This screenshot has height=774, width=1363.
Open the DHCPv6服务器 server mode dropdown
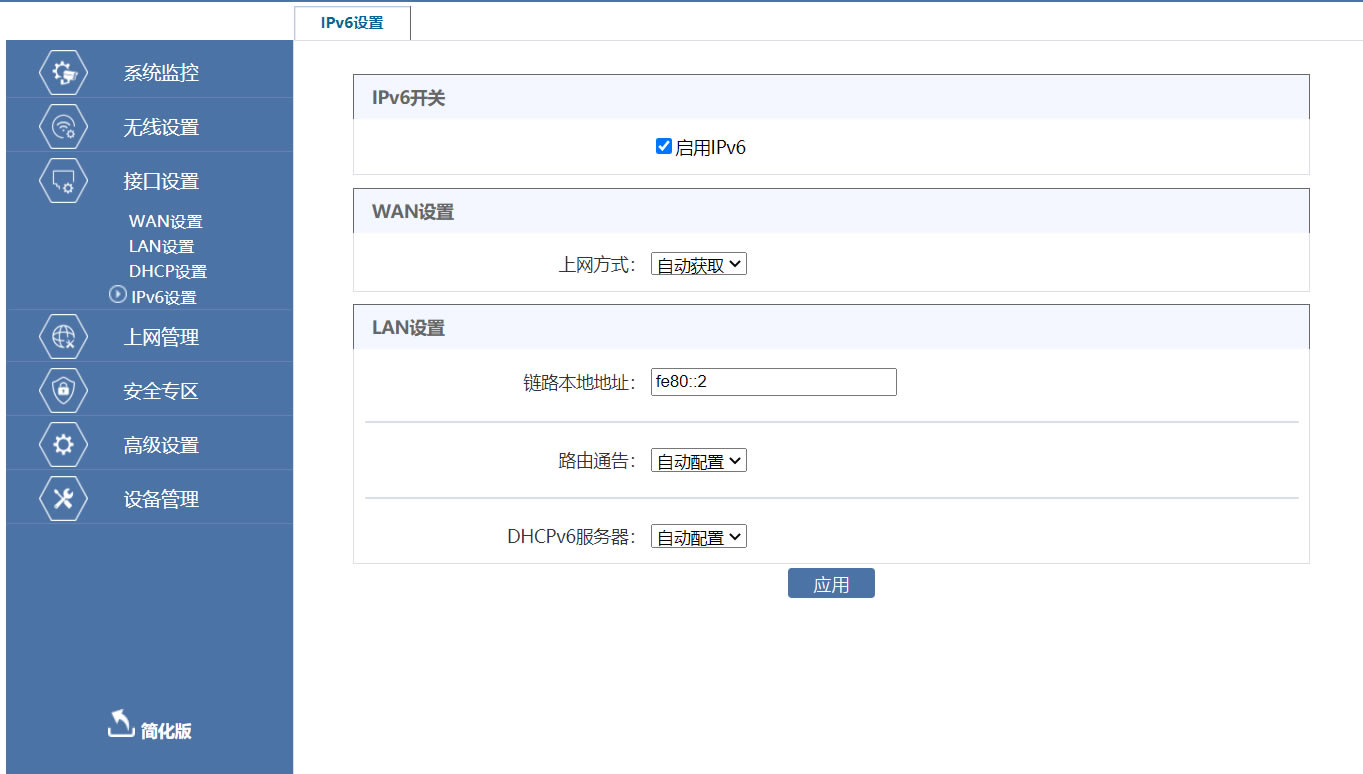[698, 535]
